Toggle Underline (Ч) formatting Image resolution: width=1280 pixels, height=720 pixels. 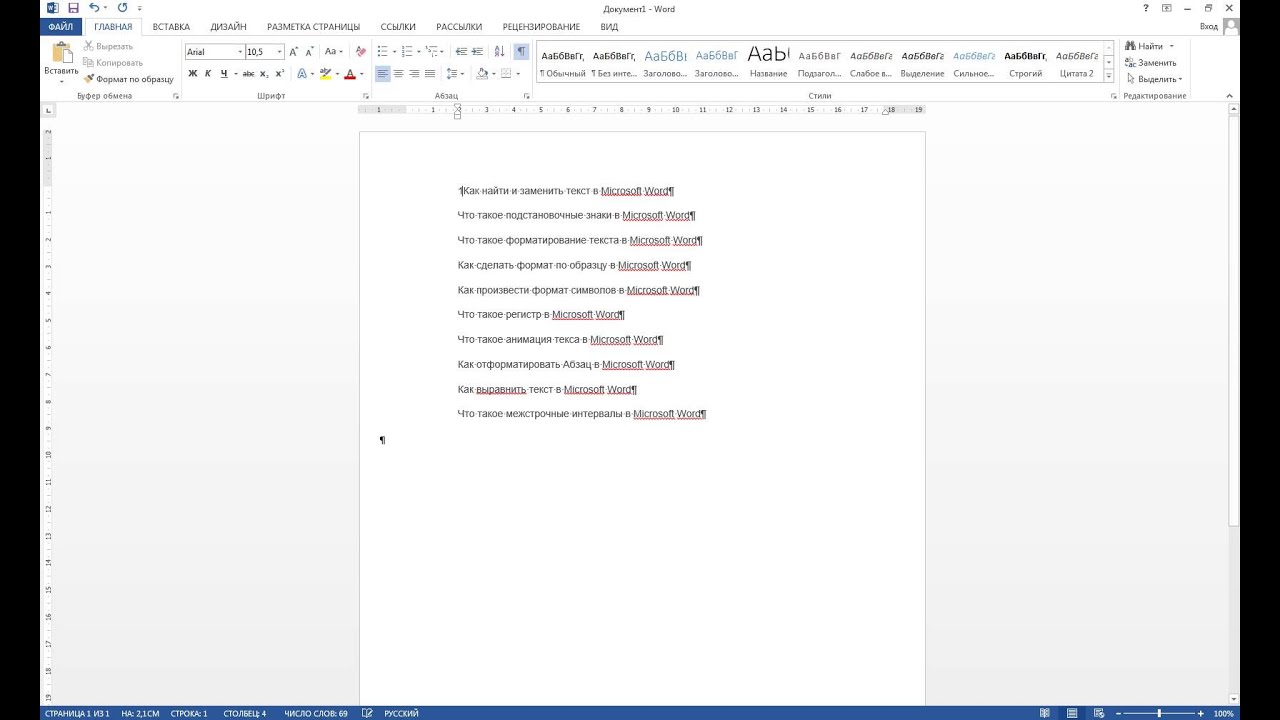tap(223, 74)
